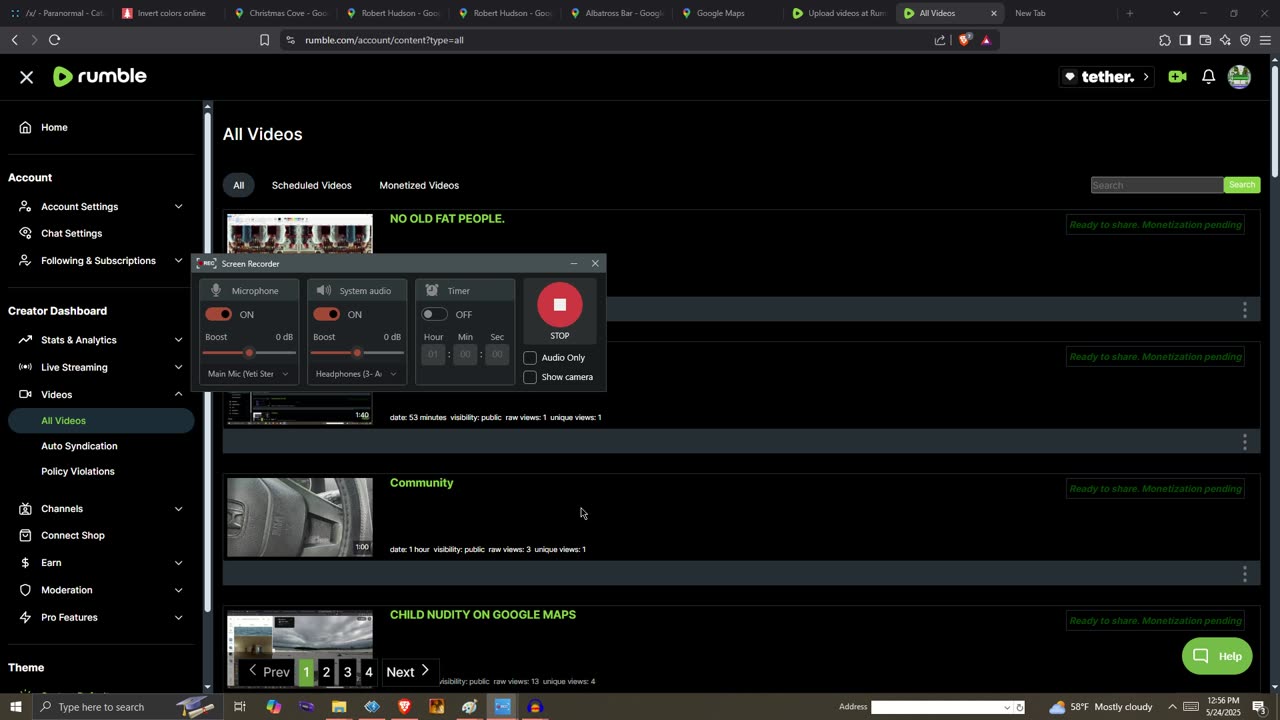Viewport: 1280px width, 720px height.
Task: Click the browser reload icon
Action: click(x=54, y=40)
